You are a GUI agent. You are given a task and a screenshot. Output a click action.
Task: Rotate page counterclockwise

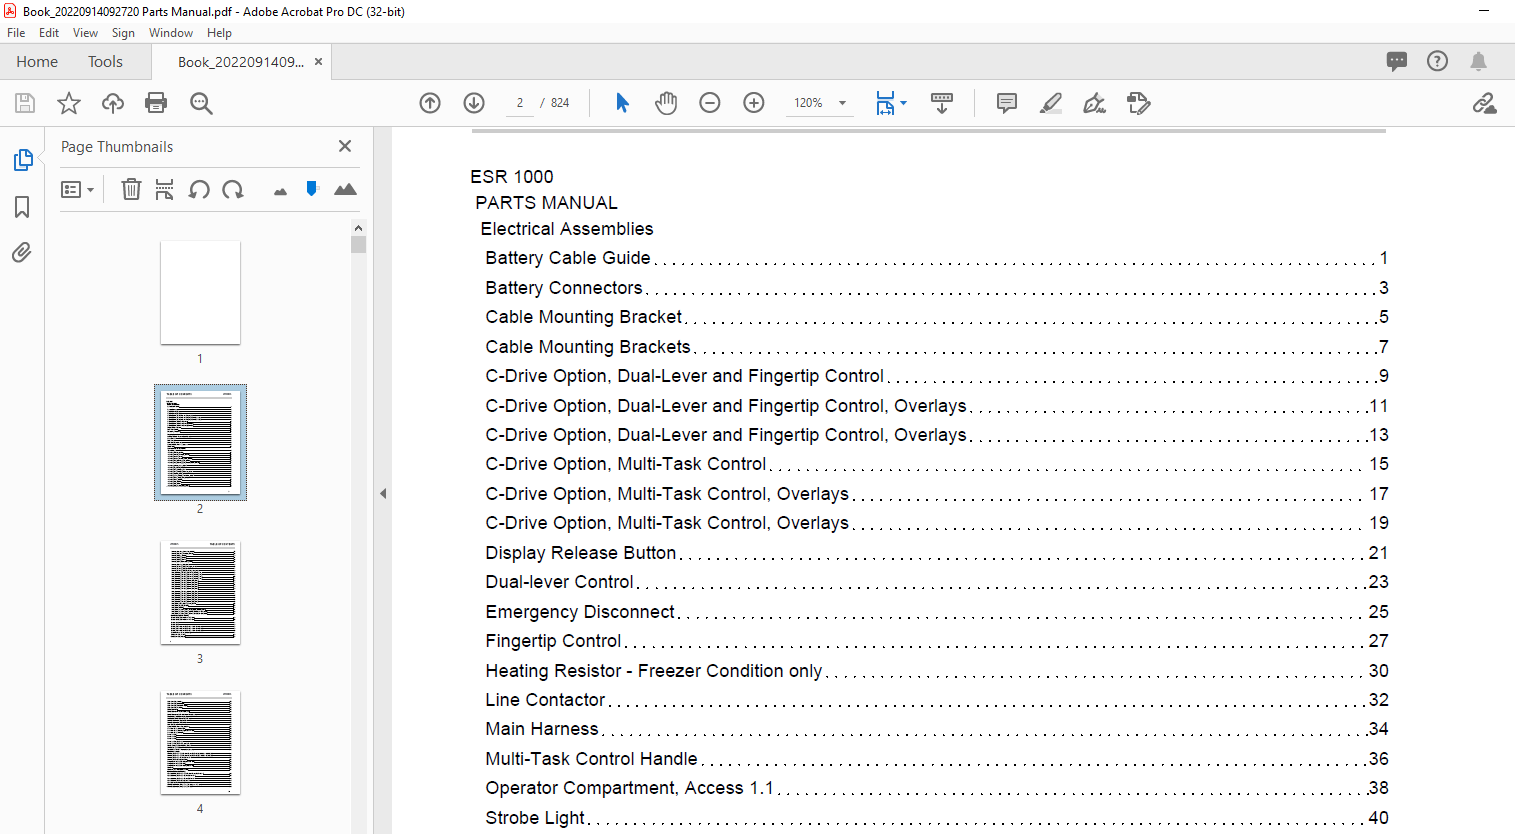[x=199, y=189]
